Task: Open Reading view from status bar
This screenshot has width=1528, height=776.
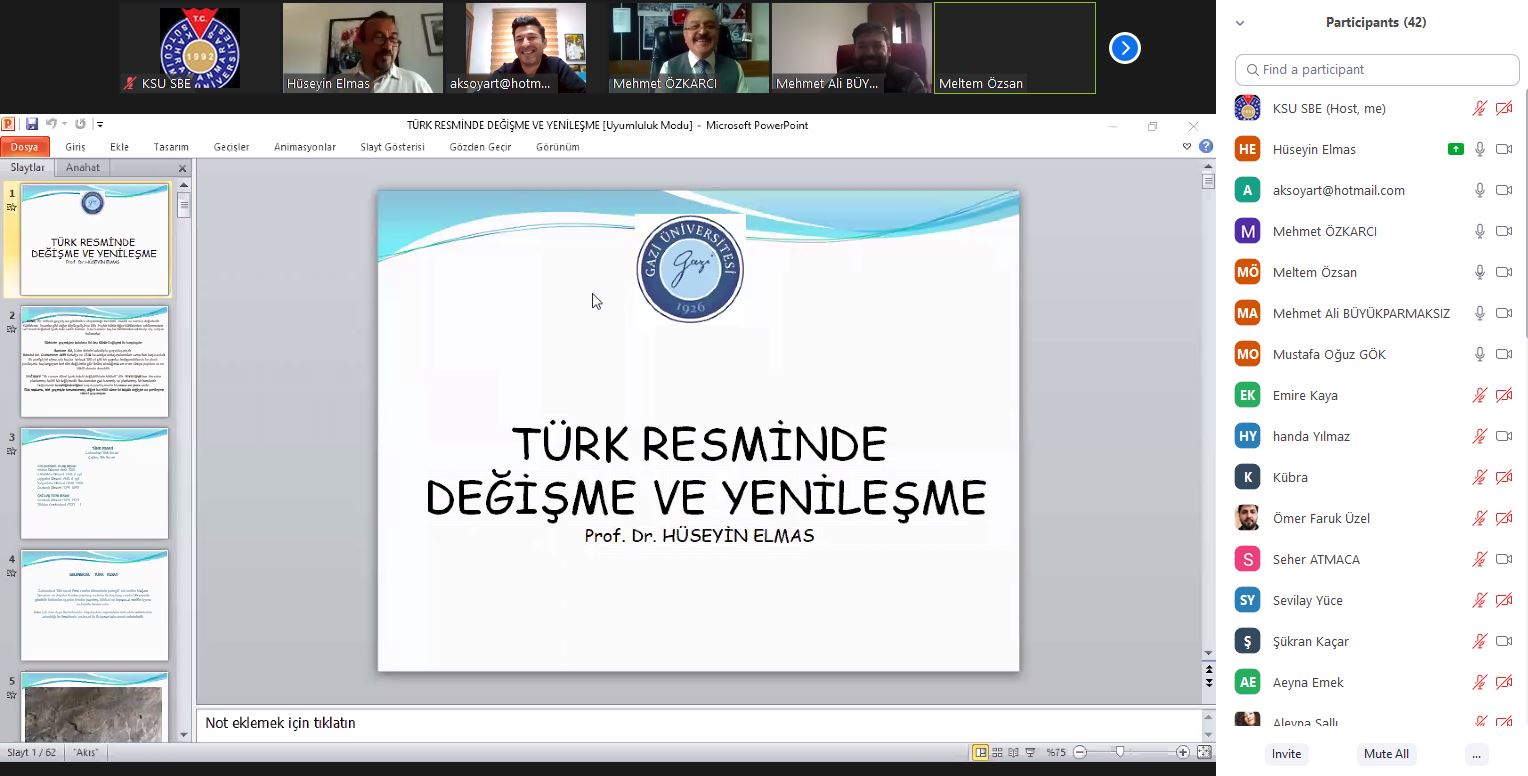Action: click(x=1013, y=752)
